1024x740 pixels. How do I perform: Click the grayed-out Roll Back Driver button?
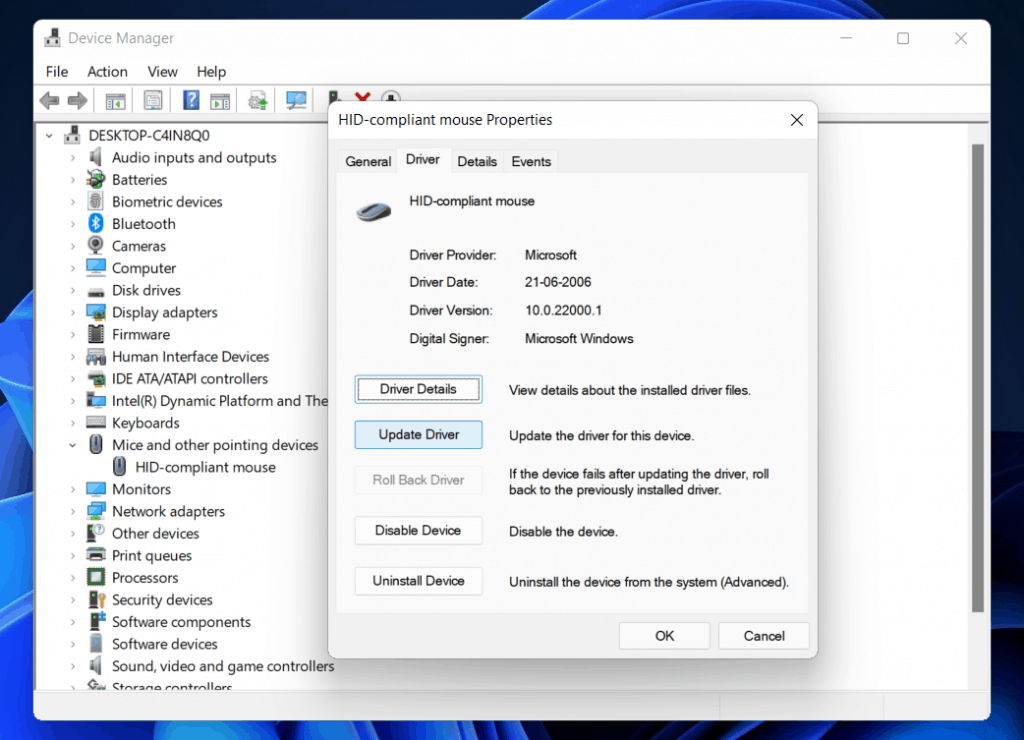pos(418,480)
